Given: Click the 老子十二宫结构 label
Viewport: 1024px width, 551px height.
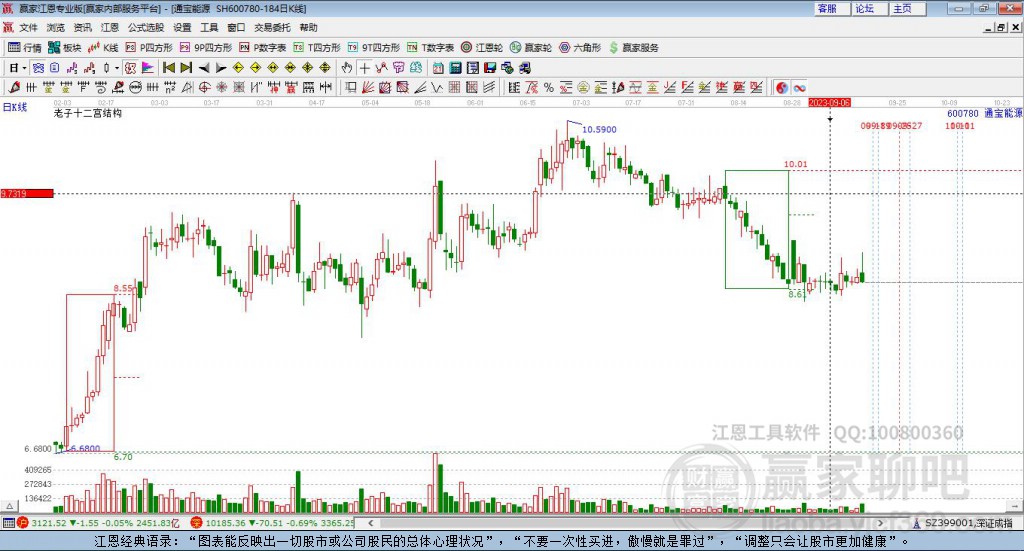Looking at the screenshot, I should (x=88, y=113).
